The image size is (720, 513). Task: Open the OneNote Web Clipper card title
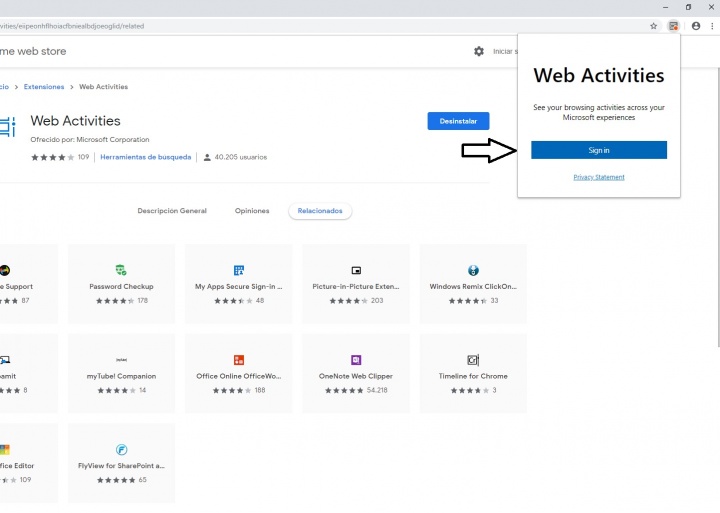click(356, 376)
